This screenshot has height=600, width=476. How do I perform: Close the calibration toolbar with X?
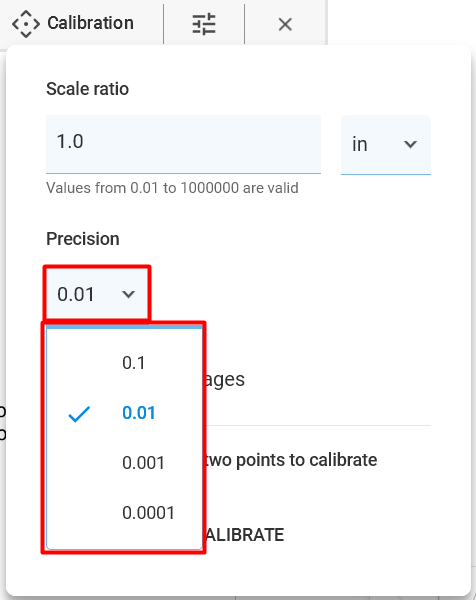pos(285,24)
